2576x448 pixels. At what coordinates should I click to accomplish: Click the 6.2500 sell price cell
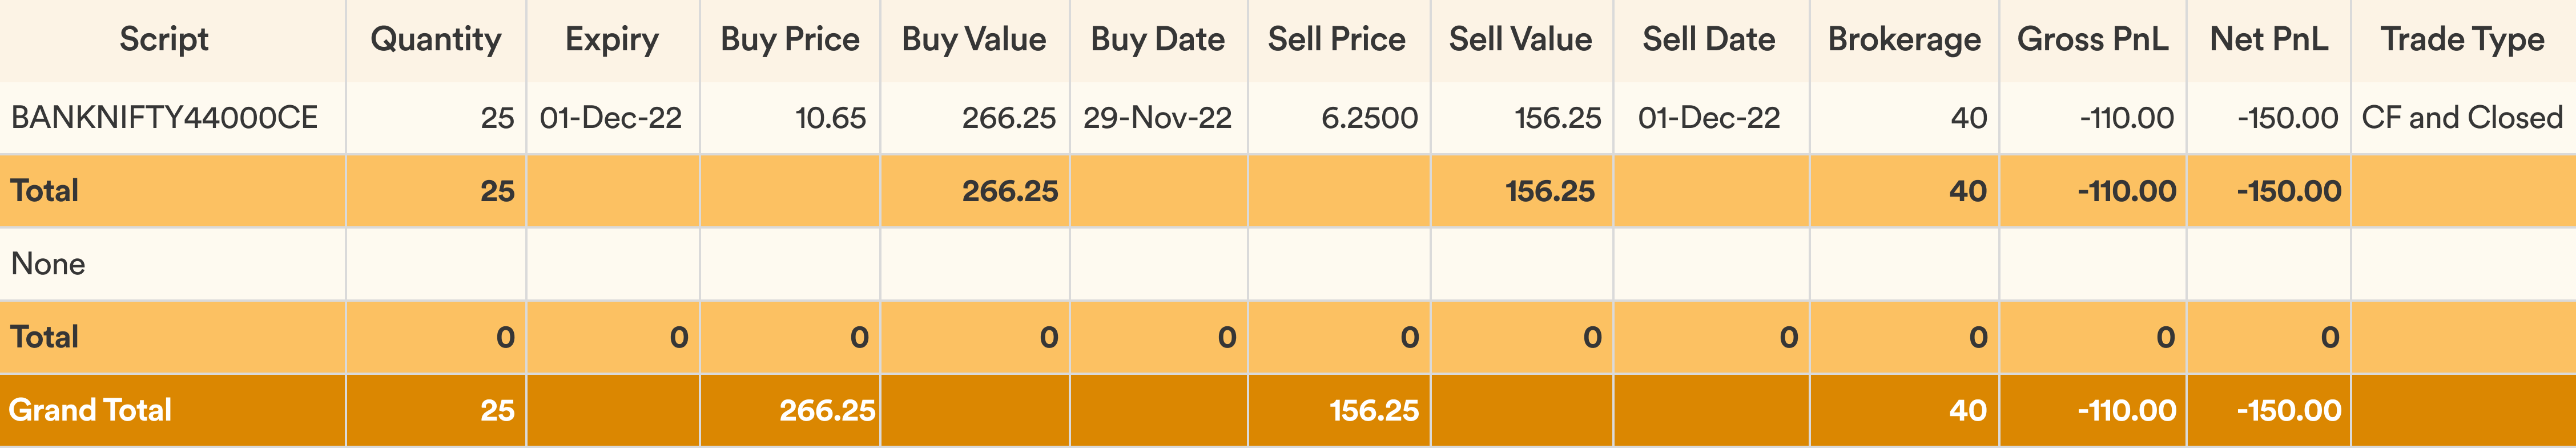[x=1369, y=118]
